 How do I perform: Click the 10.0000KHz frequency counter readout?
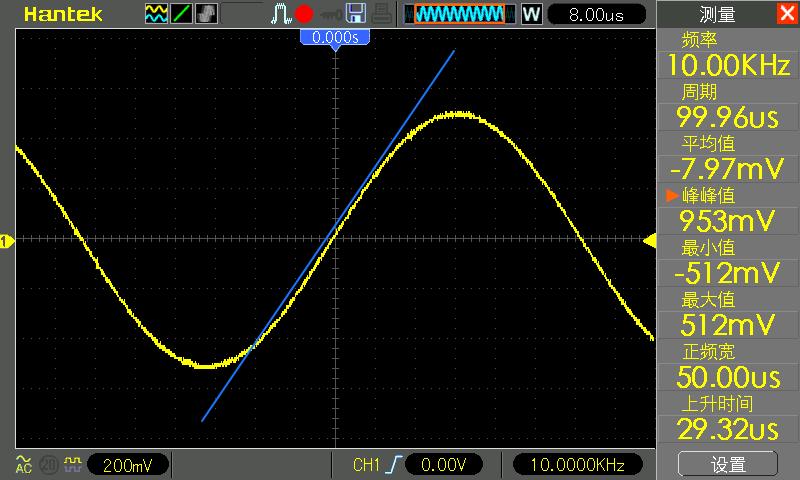(x=578, y=465)
